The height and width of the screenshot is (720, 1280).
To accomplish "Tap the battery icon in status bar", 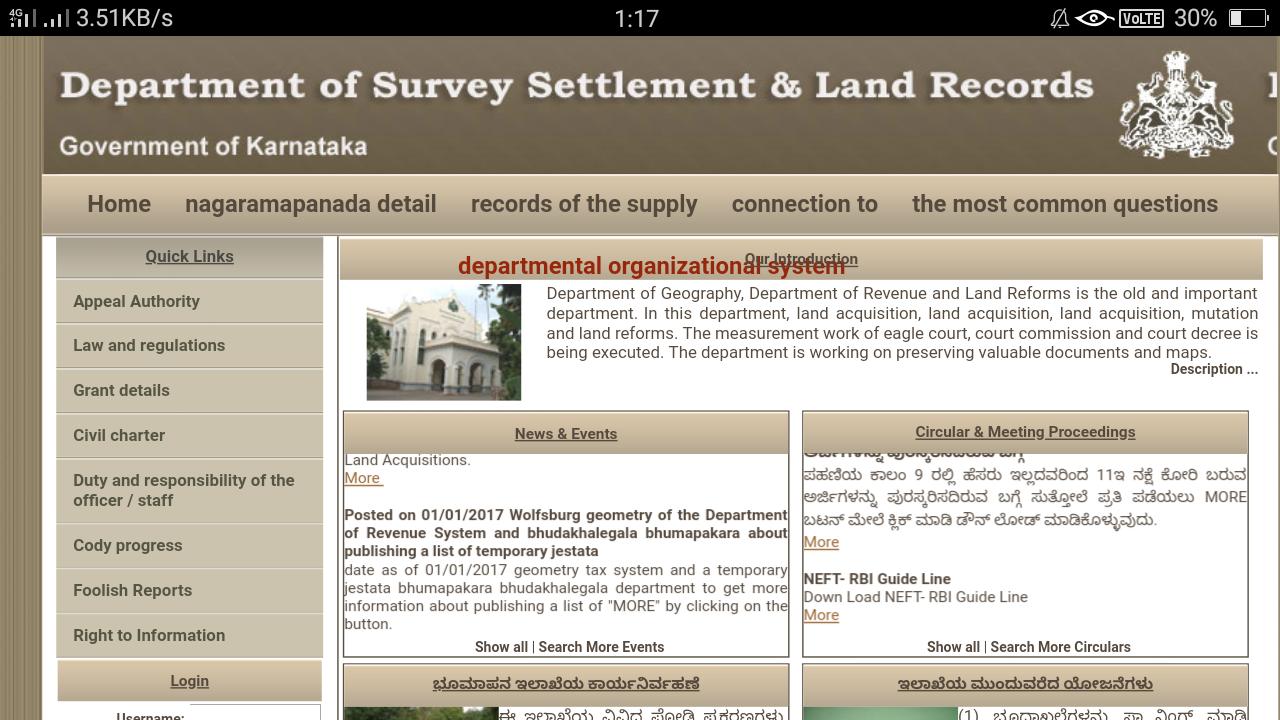I will coord(1247,18).
